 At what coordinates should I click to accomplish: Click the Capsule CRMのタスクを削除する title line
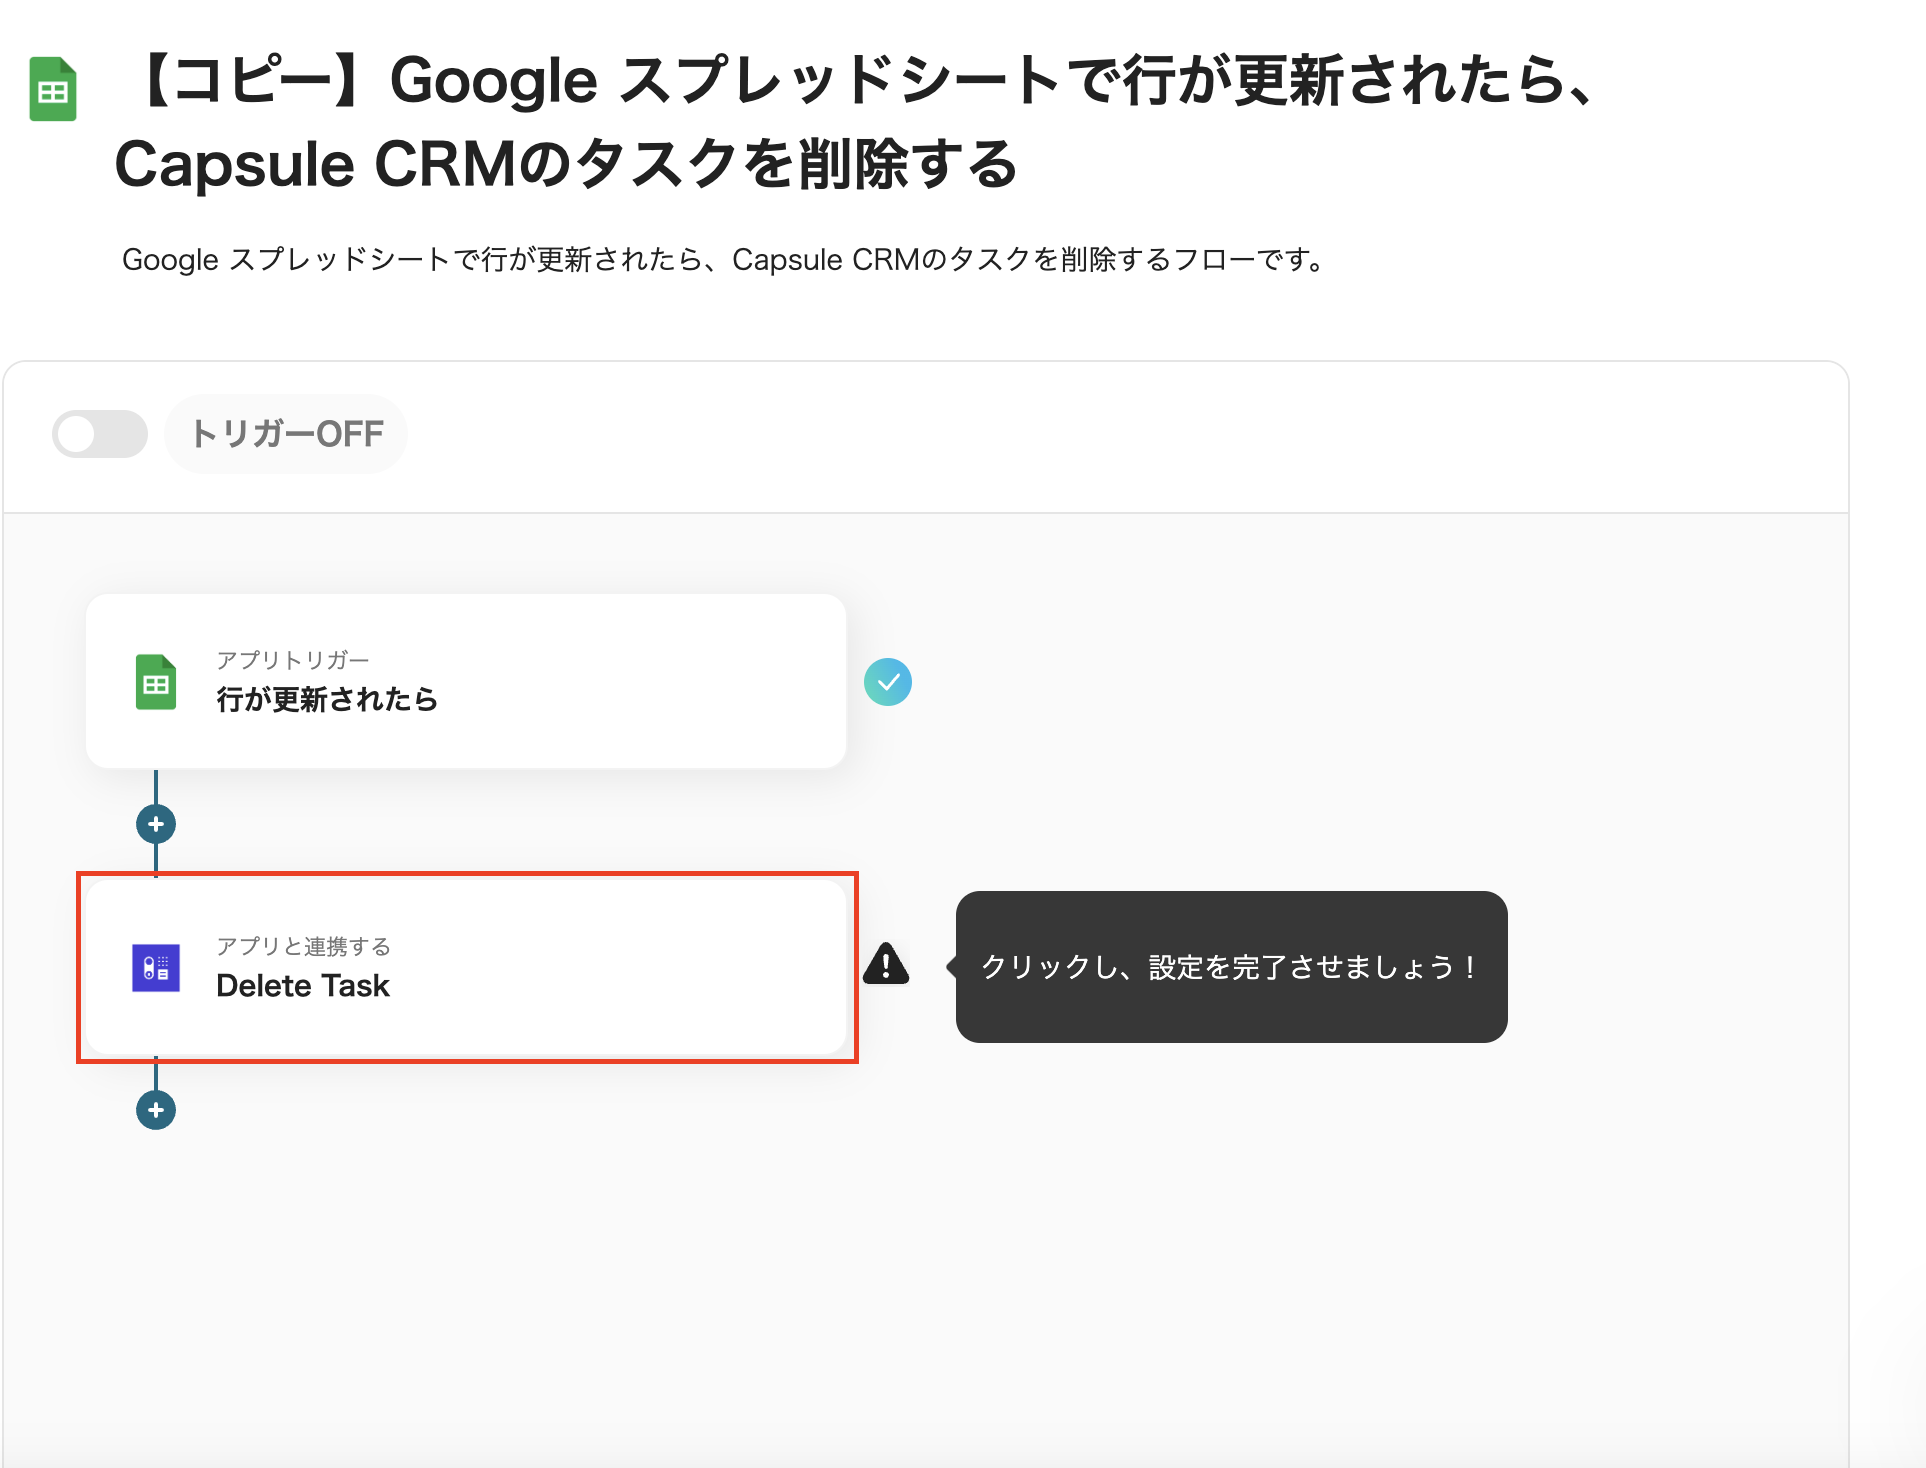(x=565, y=165)
